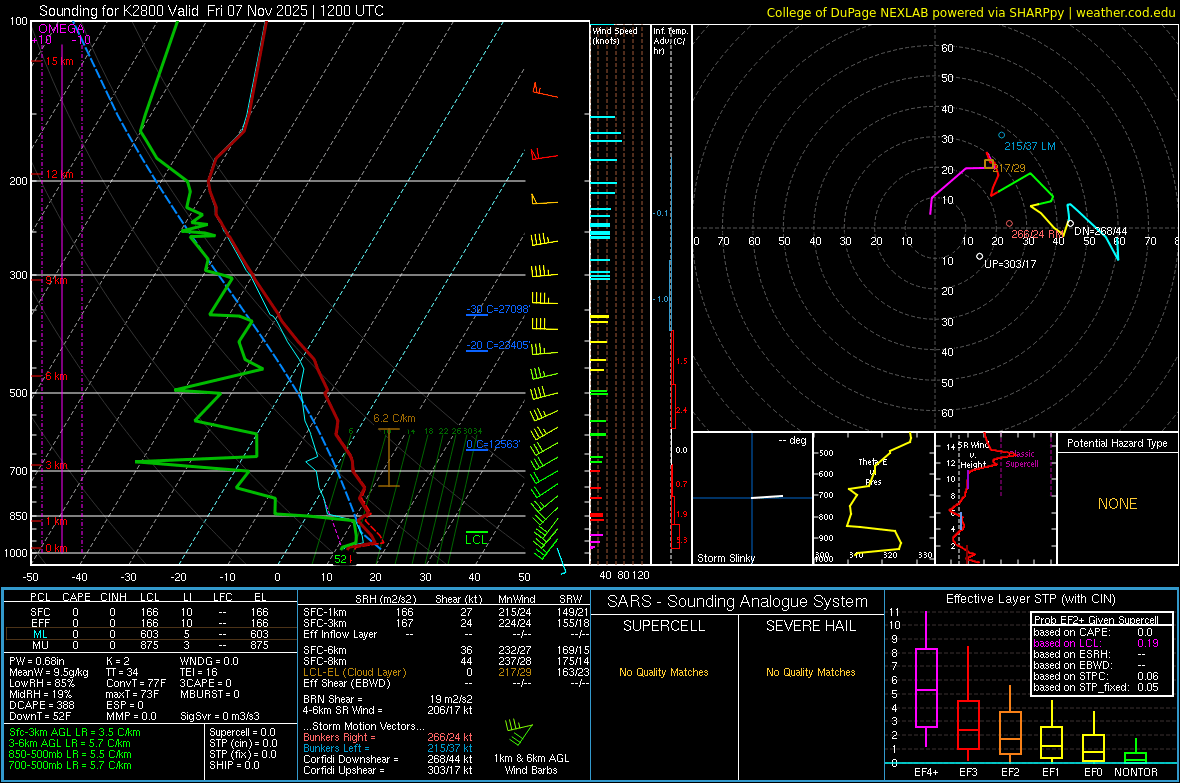1180x783 pixels.
Task: Click the 'ConvT = 77F' value
Action: coord(135,683)
